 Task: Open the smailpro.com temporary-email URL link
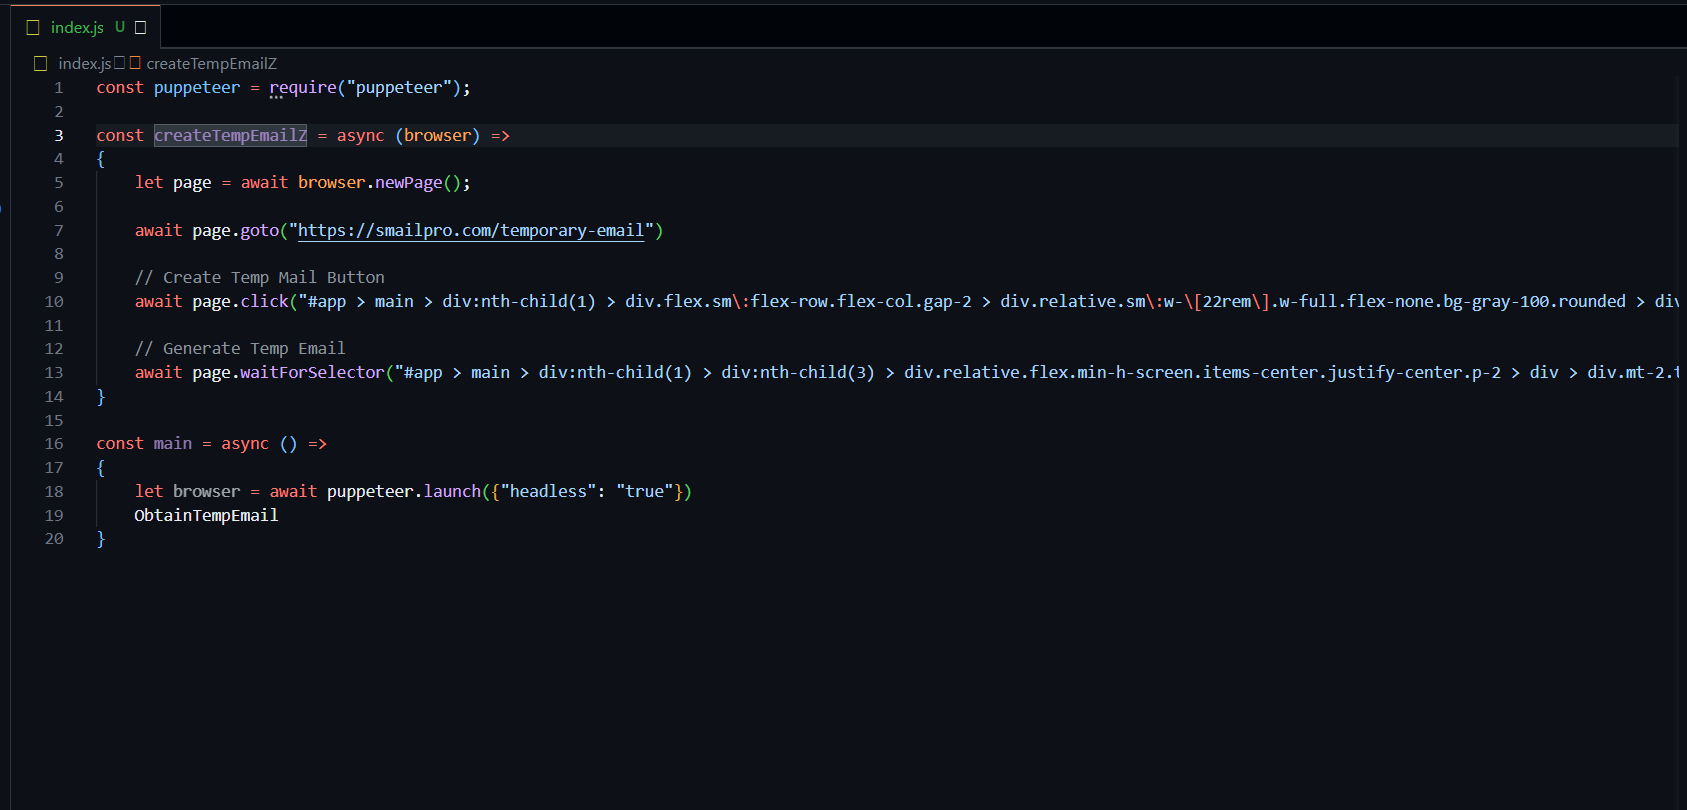(x=470, y=231)
